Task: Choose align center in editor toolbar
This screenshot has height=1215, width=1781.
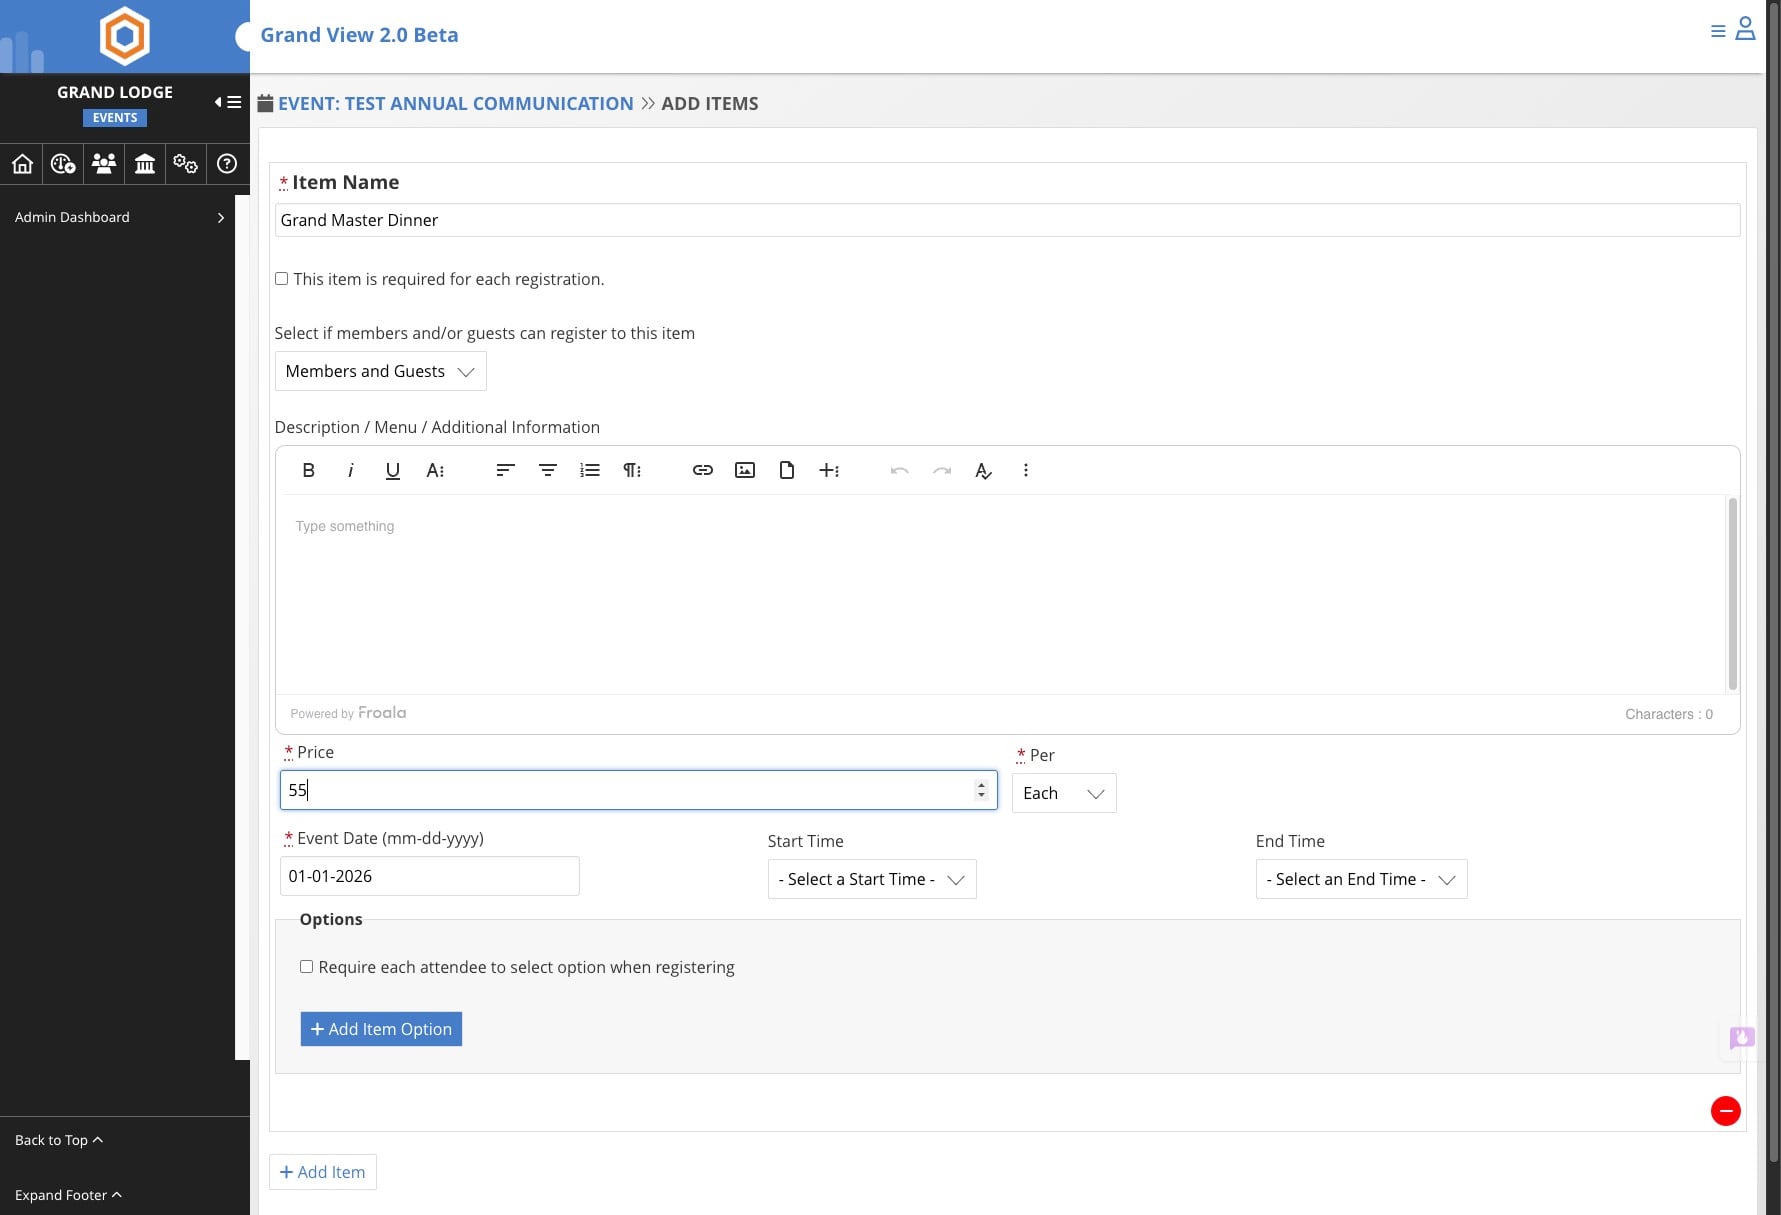Action: click(547, 470)
